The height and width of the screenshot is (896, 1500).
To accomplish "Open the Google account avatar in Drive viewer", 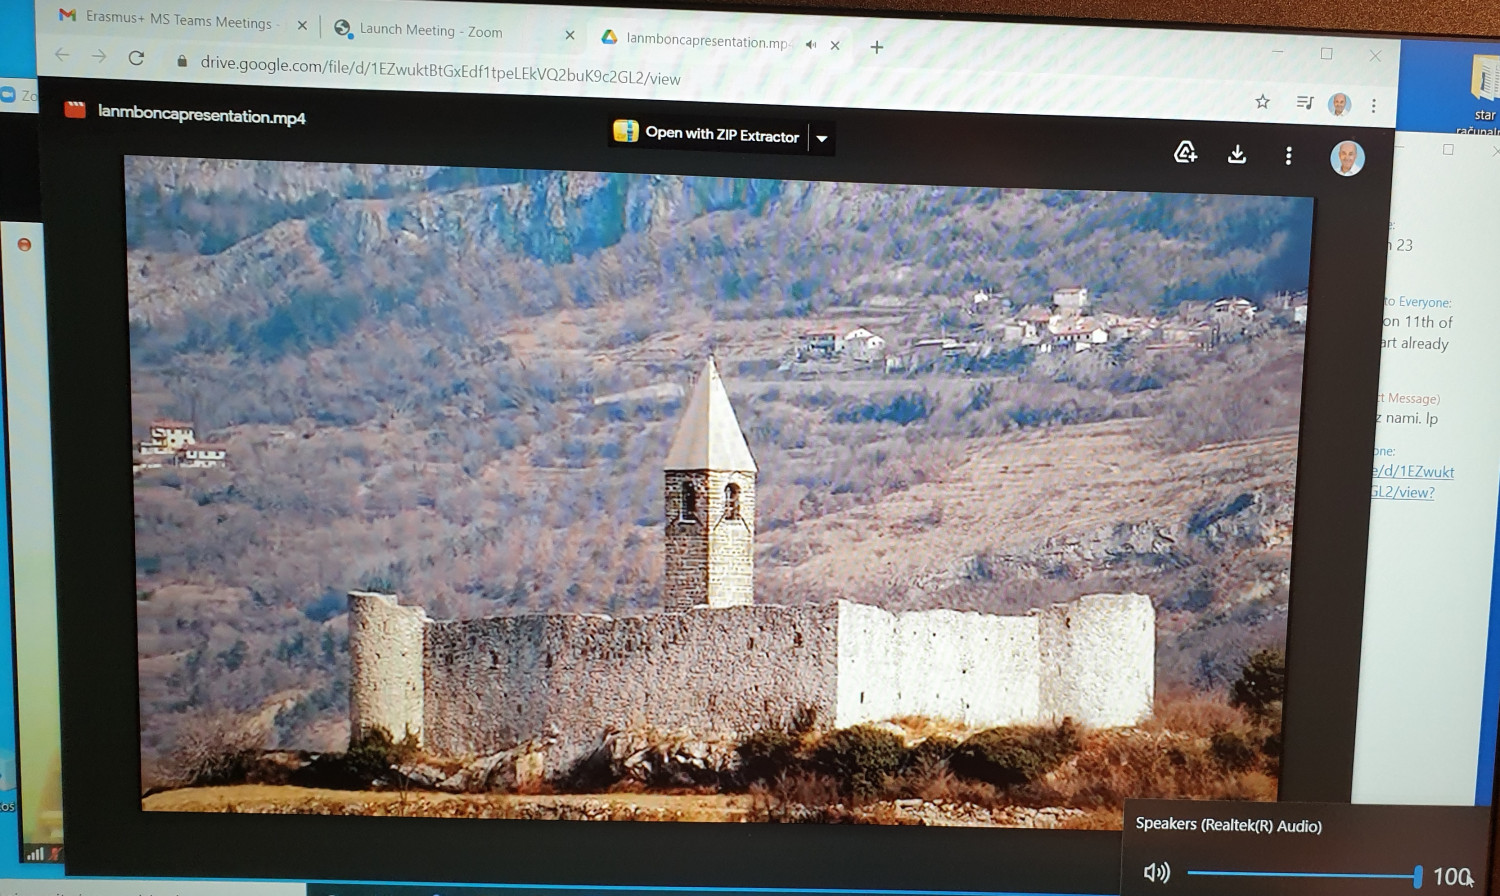I will tap(1348, 159).
